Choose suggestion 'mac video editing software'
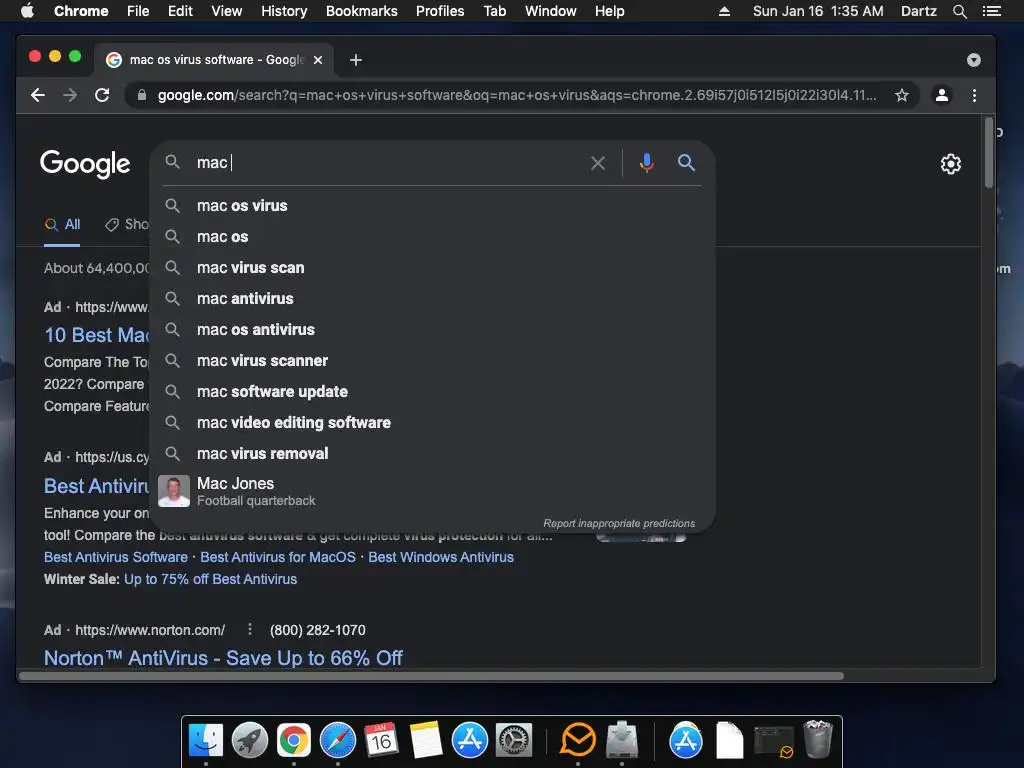The image size is (1024, 768). tap(432, 423)
